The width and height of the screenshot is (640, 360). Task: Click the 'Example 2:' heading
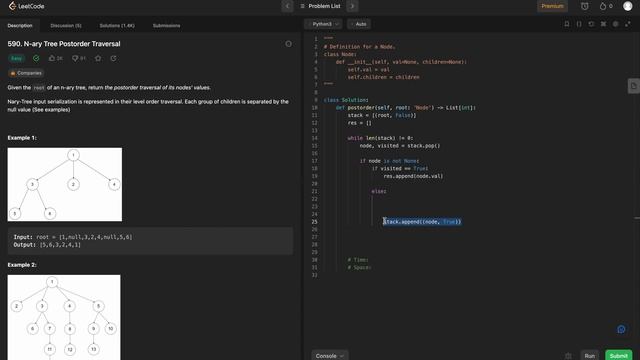22,264
